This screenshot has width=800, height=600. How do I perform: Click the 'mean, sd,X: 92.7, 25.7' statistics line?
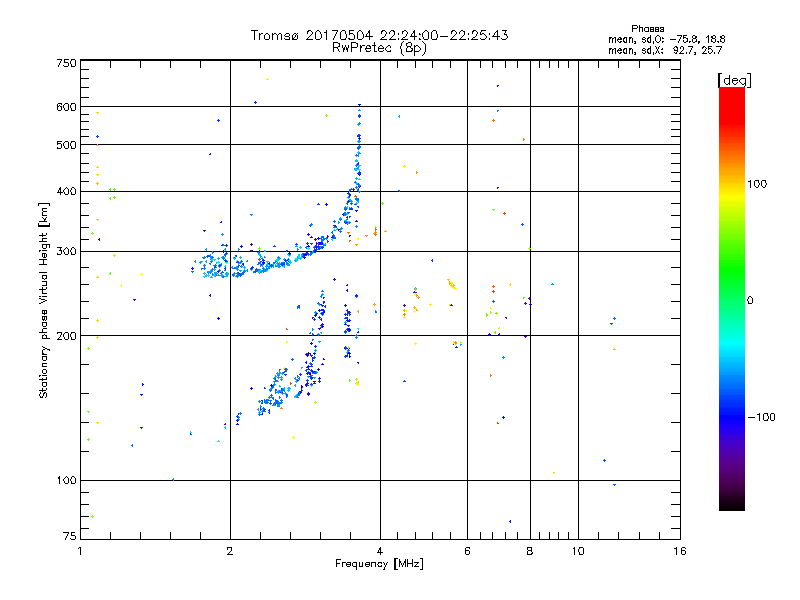click(x=665, y=50)
